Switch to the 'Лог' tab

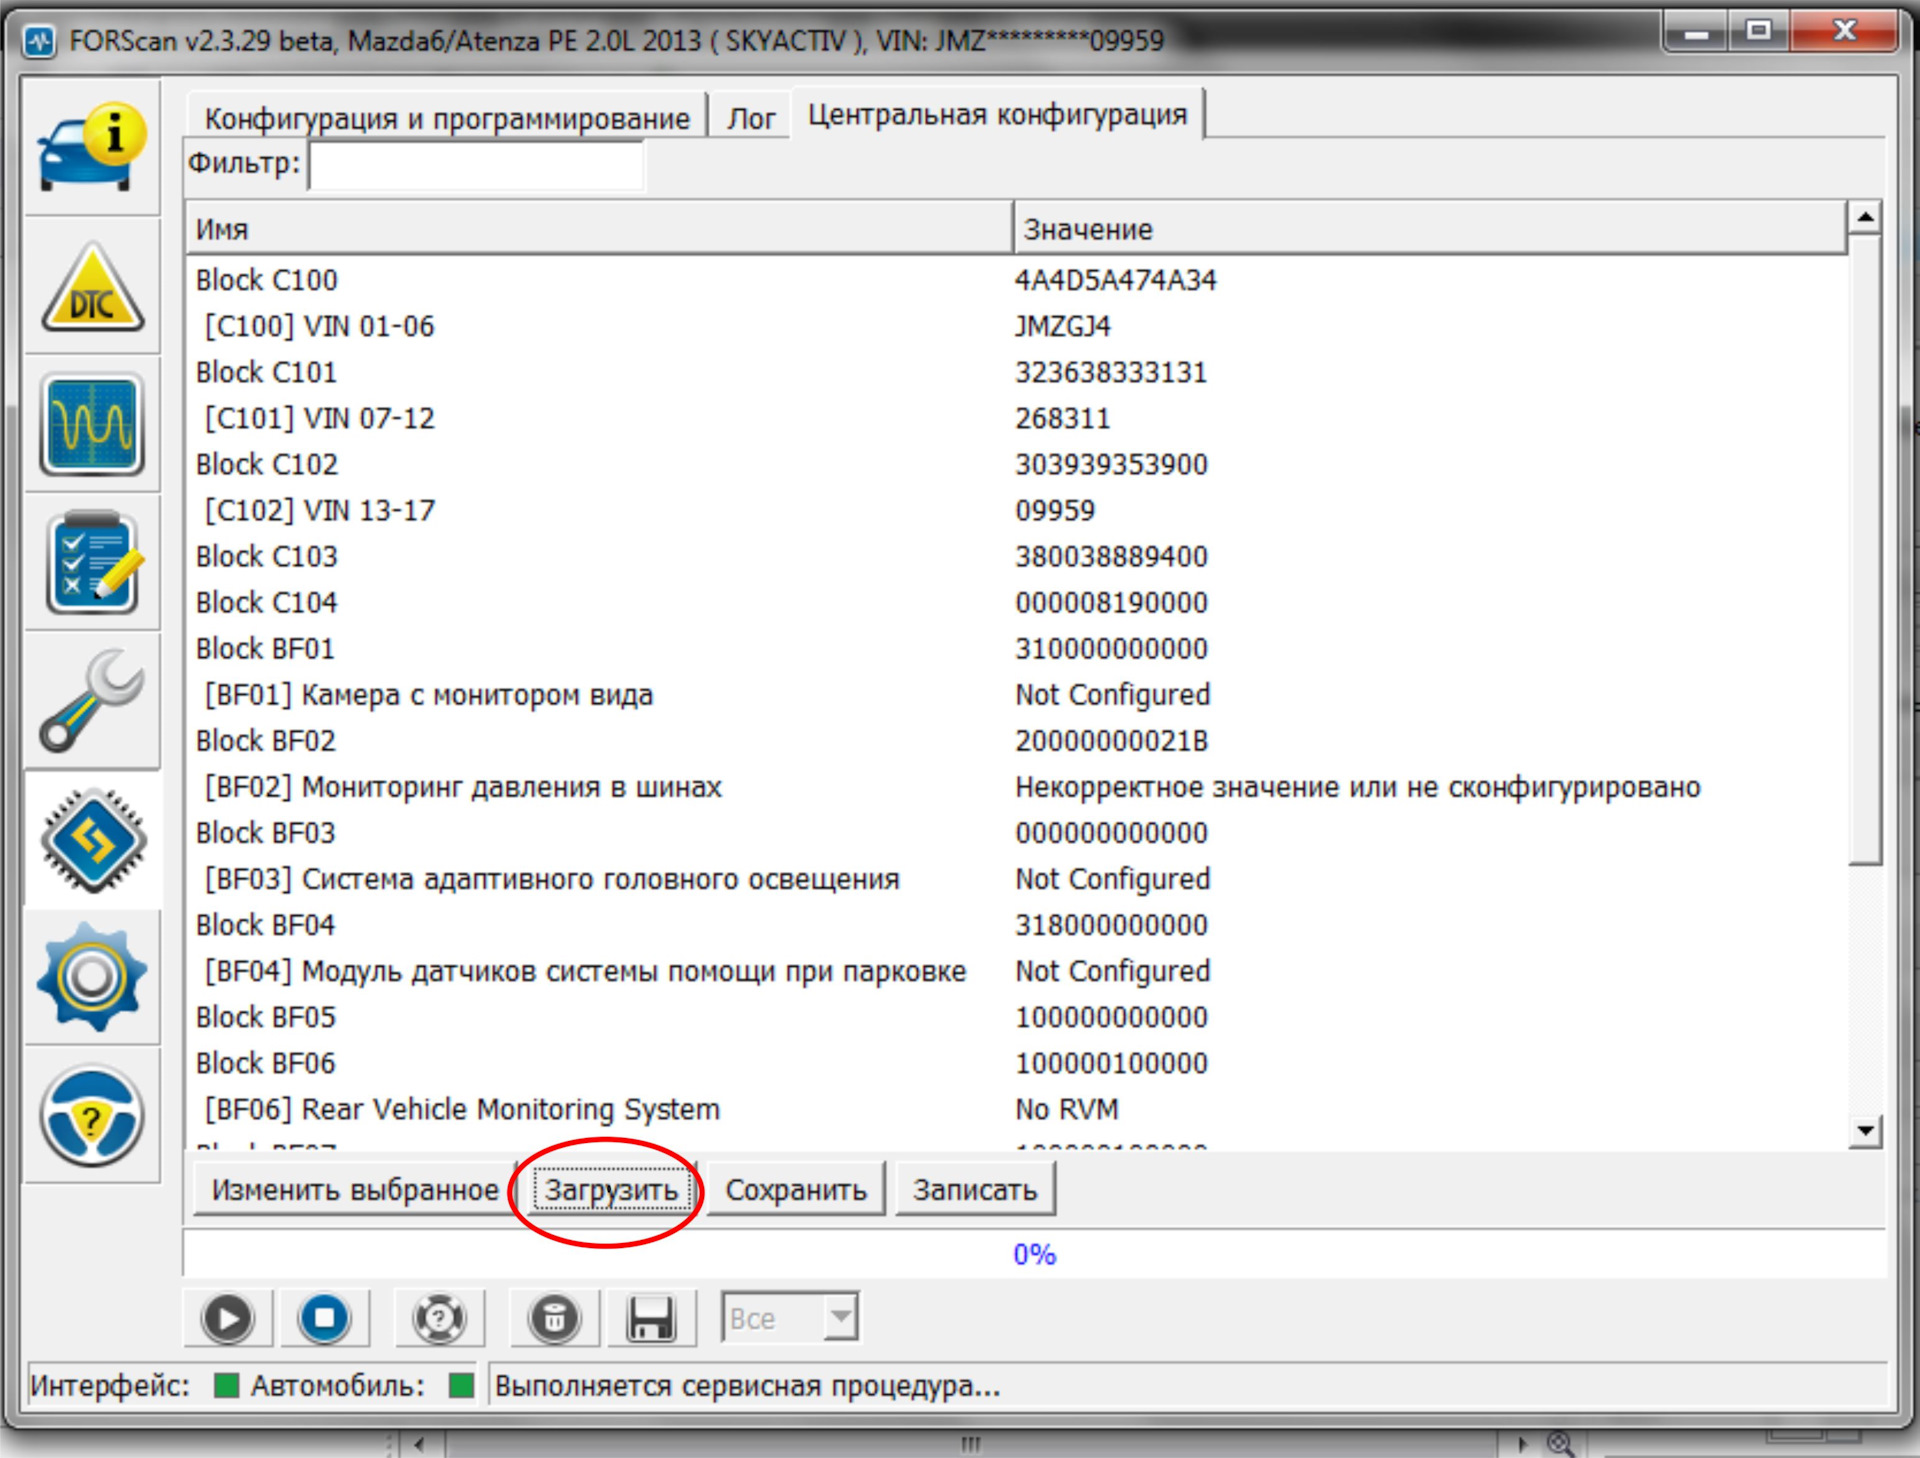750,118
